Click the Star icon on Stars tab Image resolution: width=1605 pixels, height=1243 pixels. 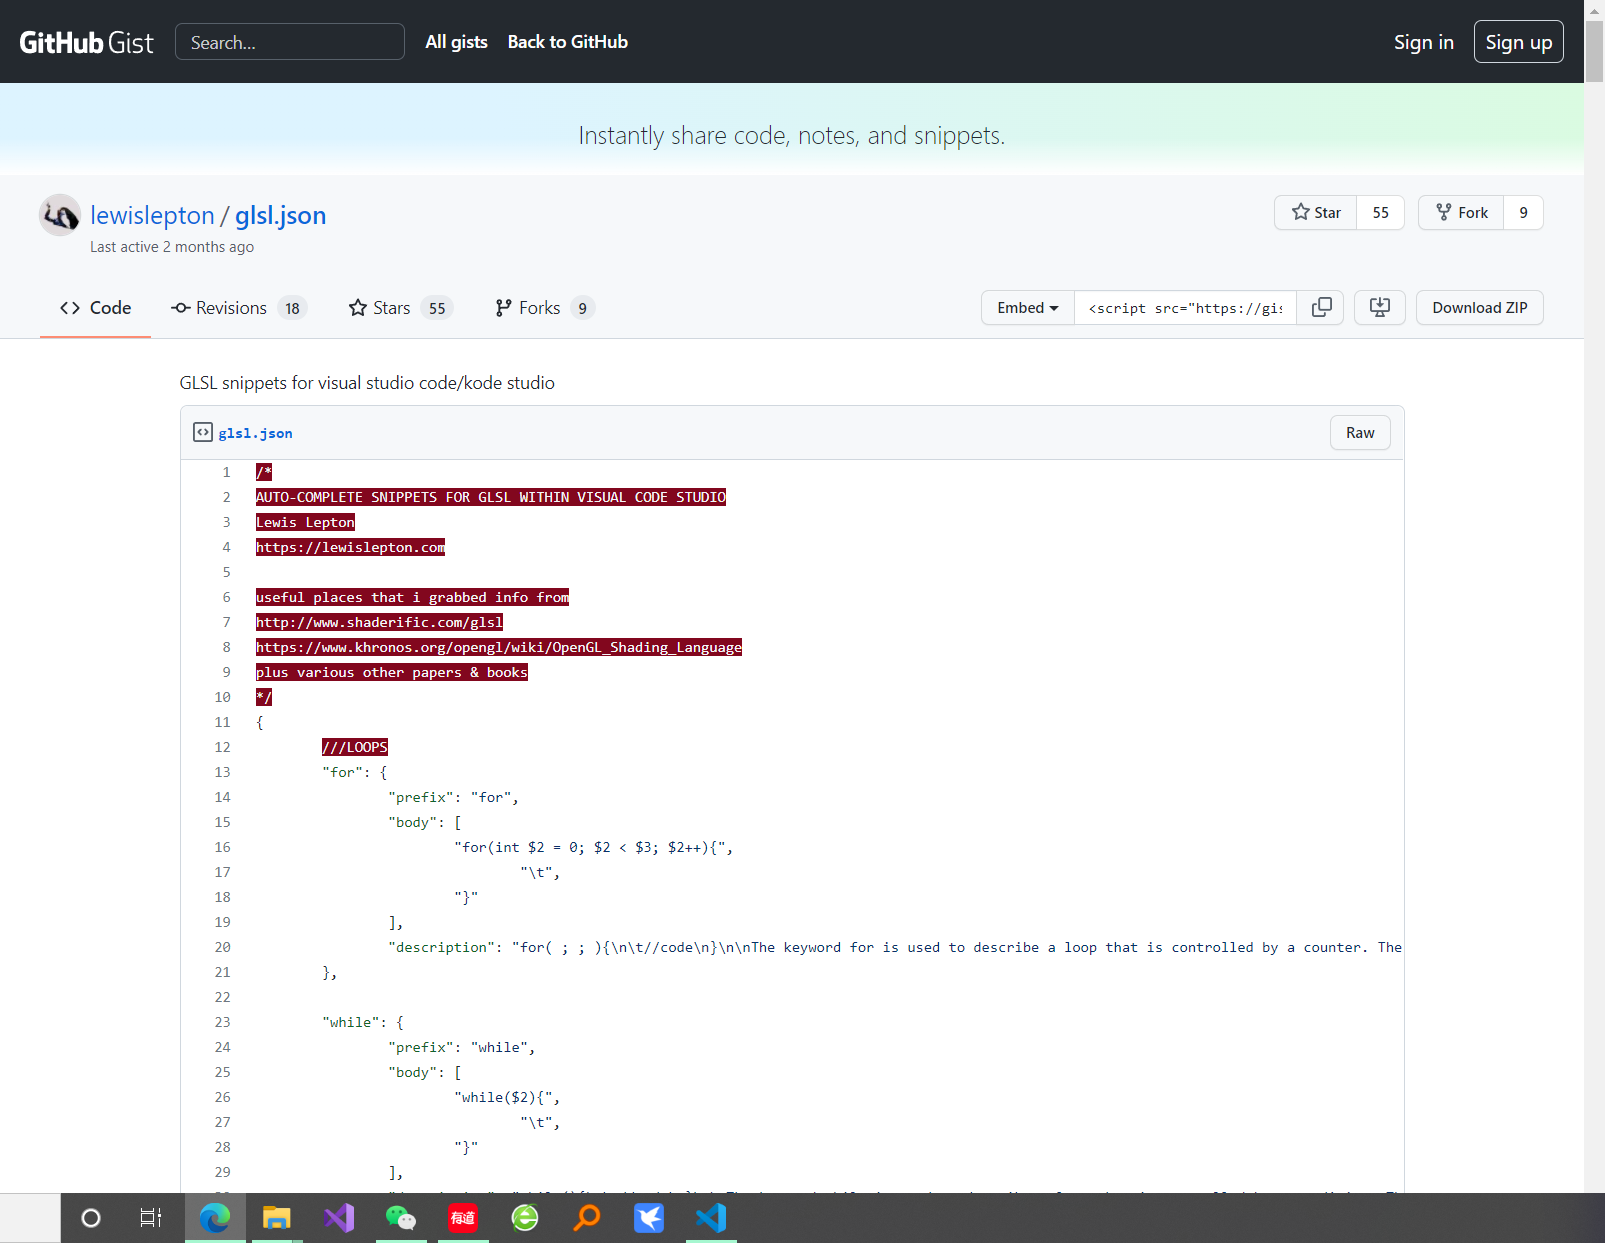click(x=357, y=308)
